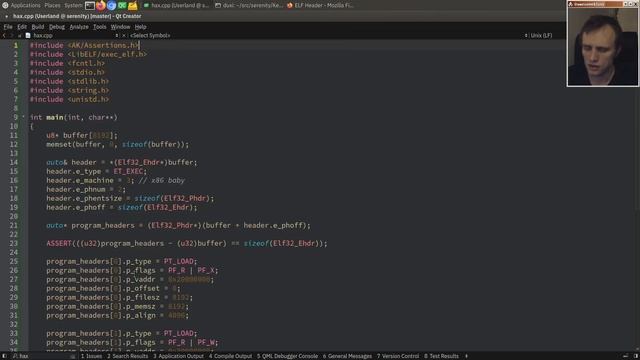
Task: Click the desktop menu logo beside Applications
Action: tap(5, 6)
